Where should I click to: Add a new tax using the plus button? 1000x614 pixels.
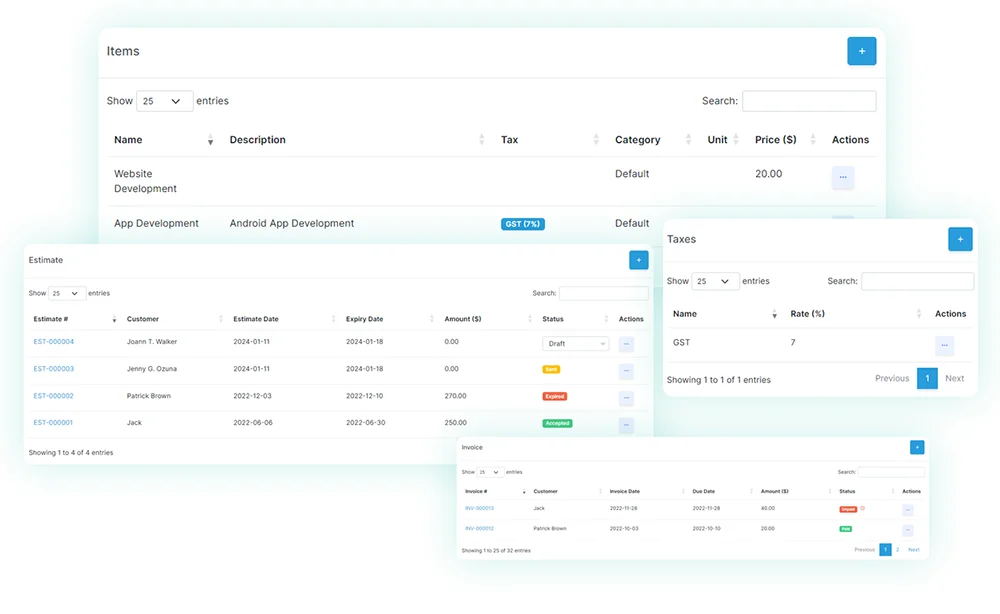(x=959, y=239)
